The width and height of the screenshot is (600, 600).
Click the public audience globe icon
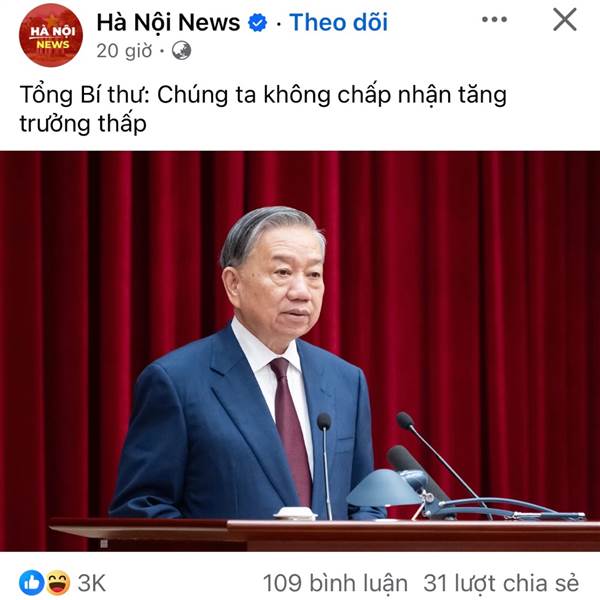[x=181, y=51]
